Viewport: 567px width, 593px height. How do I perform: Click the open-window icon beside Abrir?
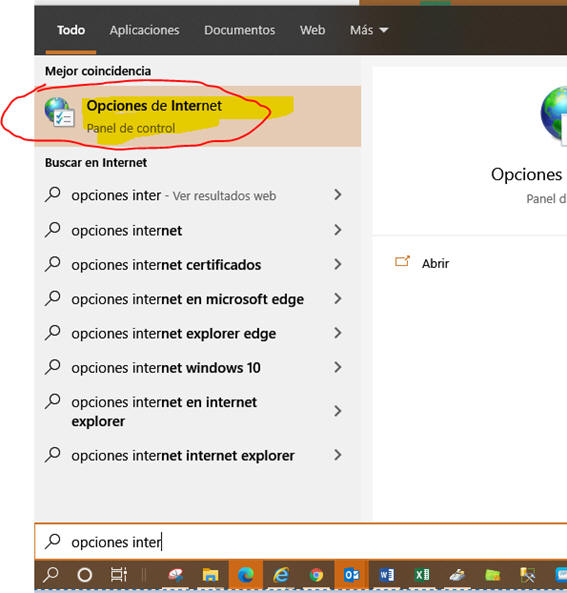402,262
